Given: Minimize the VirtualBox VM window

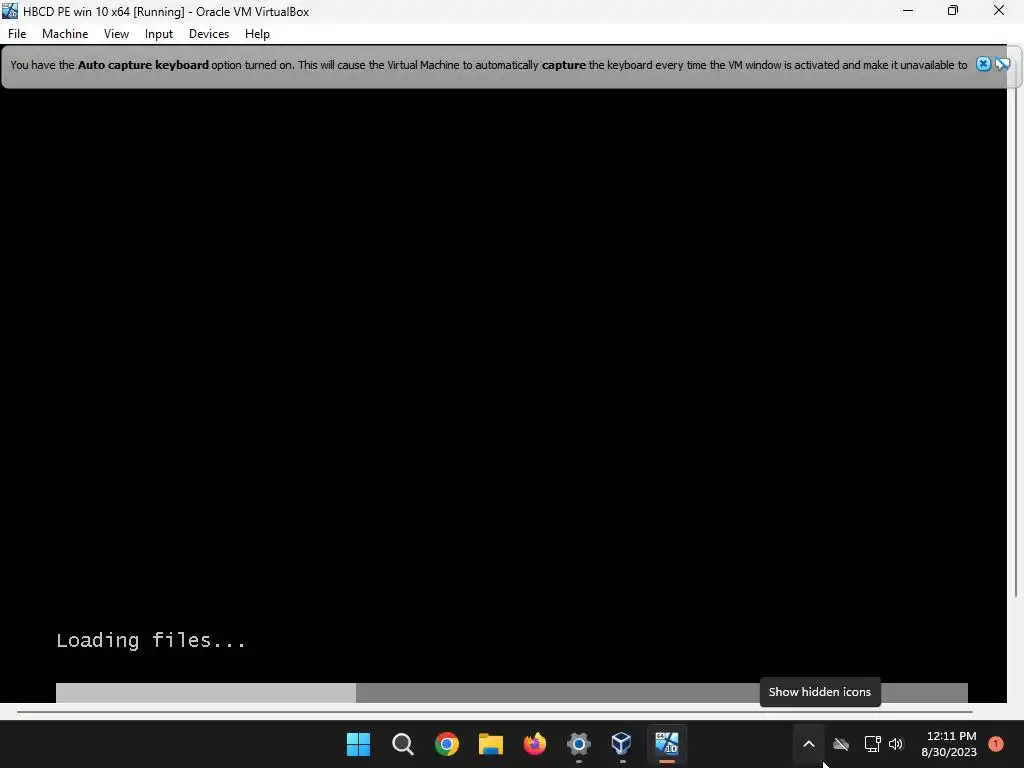Looking at the screenshot, I should [908, 10].
